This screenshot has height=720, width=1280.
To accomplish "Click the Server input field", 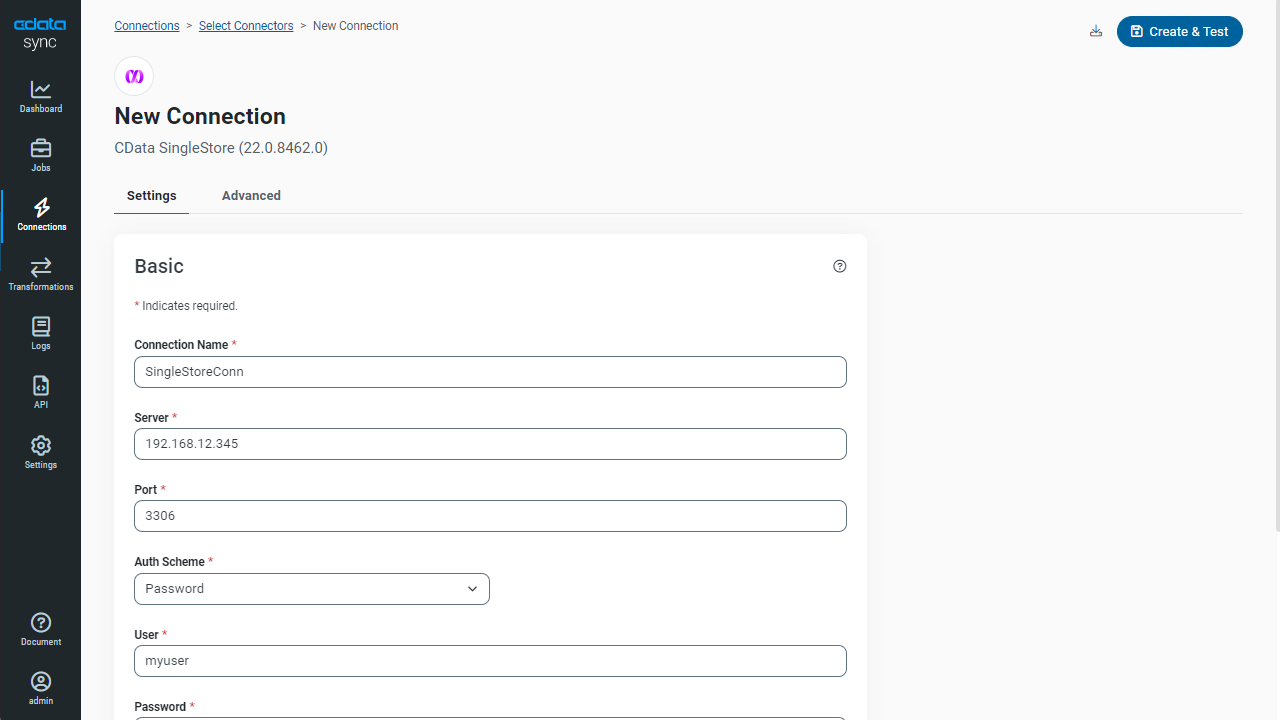I will pyautogui.click(x=490, y=444).
